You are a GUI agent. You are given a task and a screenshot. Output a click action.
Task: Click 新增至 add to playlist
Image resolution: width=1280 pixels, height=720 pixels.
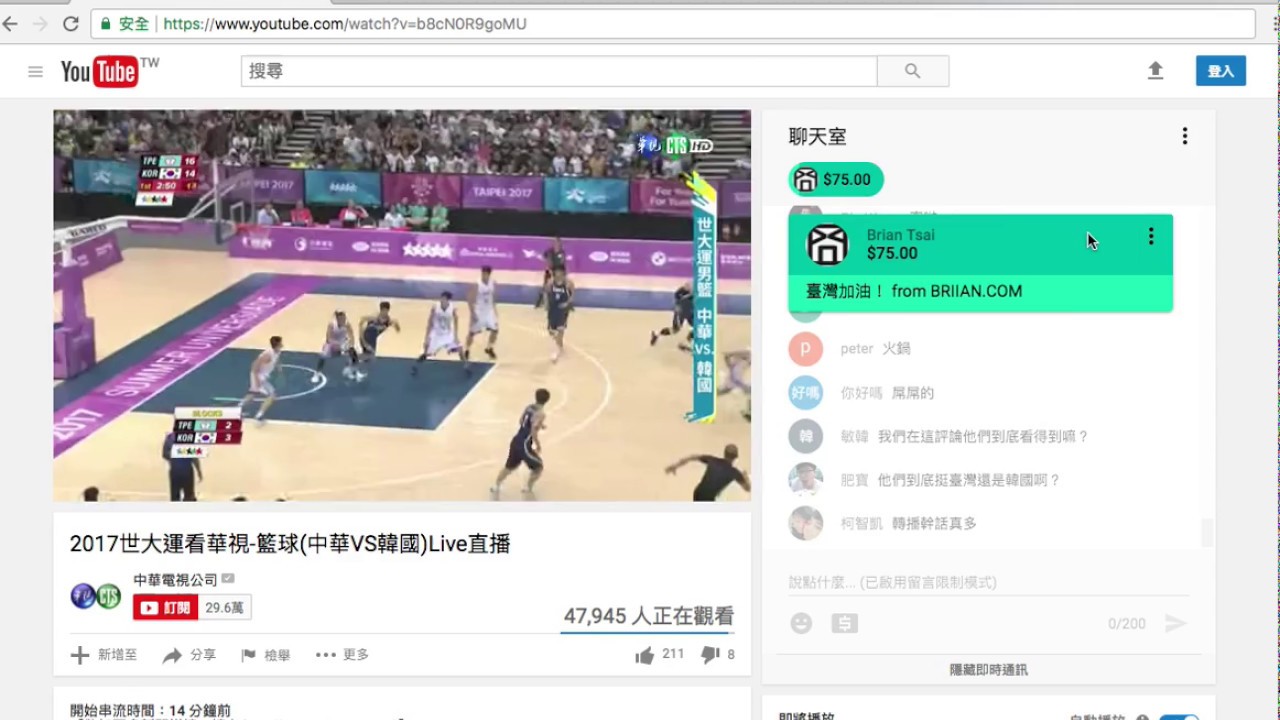(x=104, y=655)
